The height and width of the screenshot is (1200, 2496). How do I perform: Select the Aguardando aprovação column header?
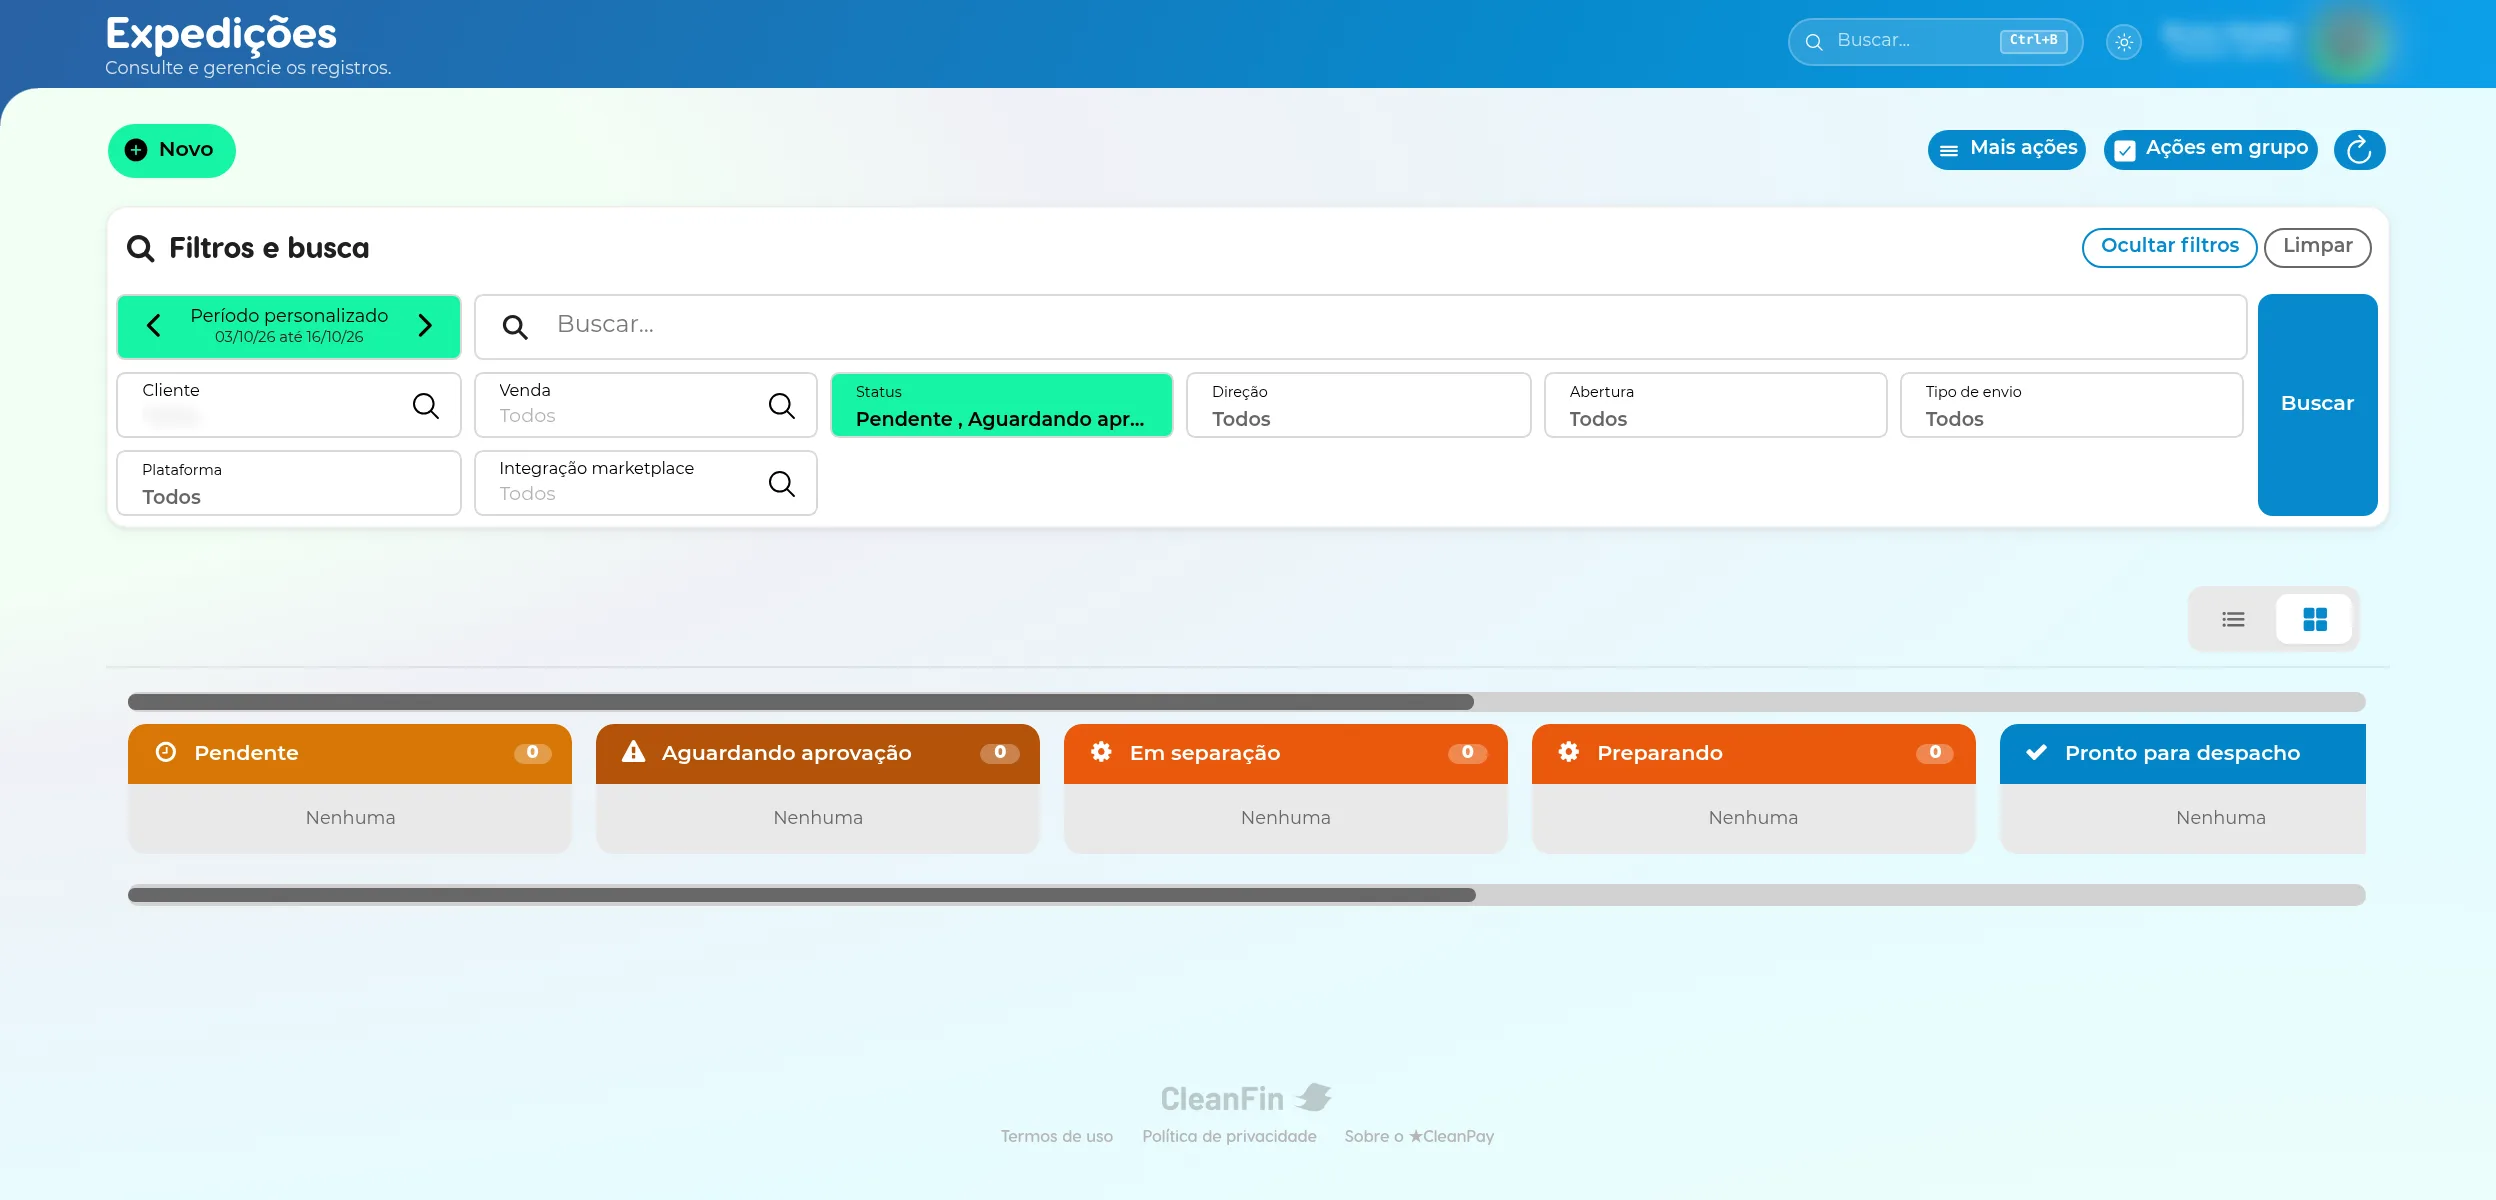(818, 753)
